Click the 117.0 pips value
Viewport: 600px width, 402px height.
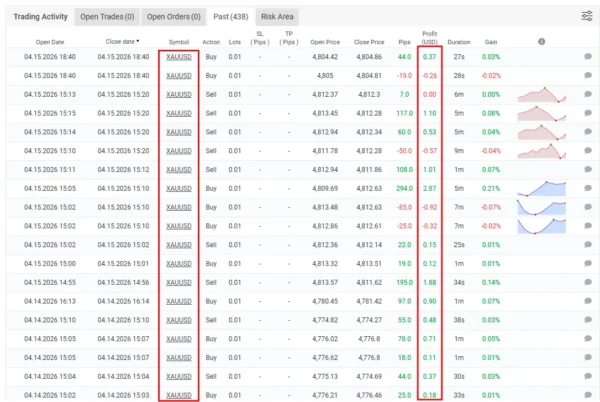(404, 113)
